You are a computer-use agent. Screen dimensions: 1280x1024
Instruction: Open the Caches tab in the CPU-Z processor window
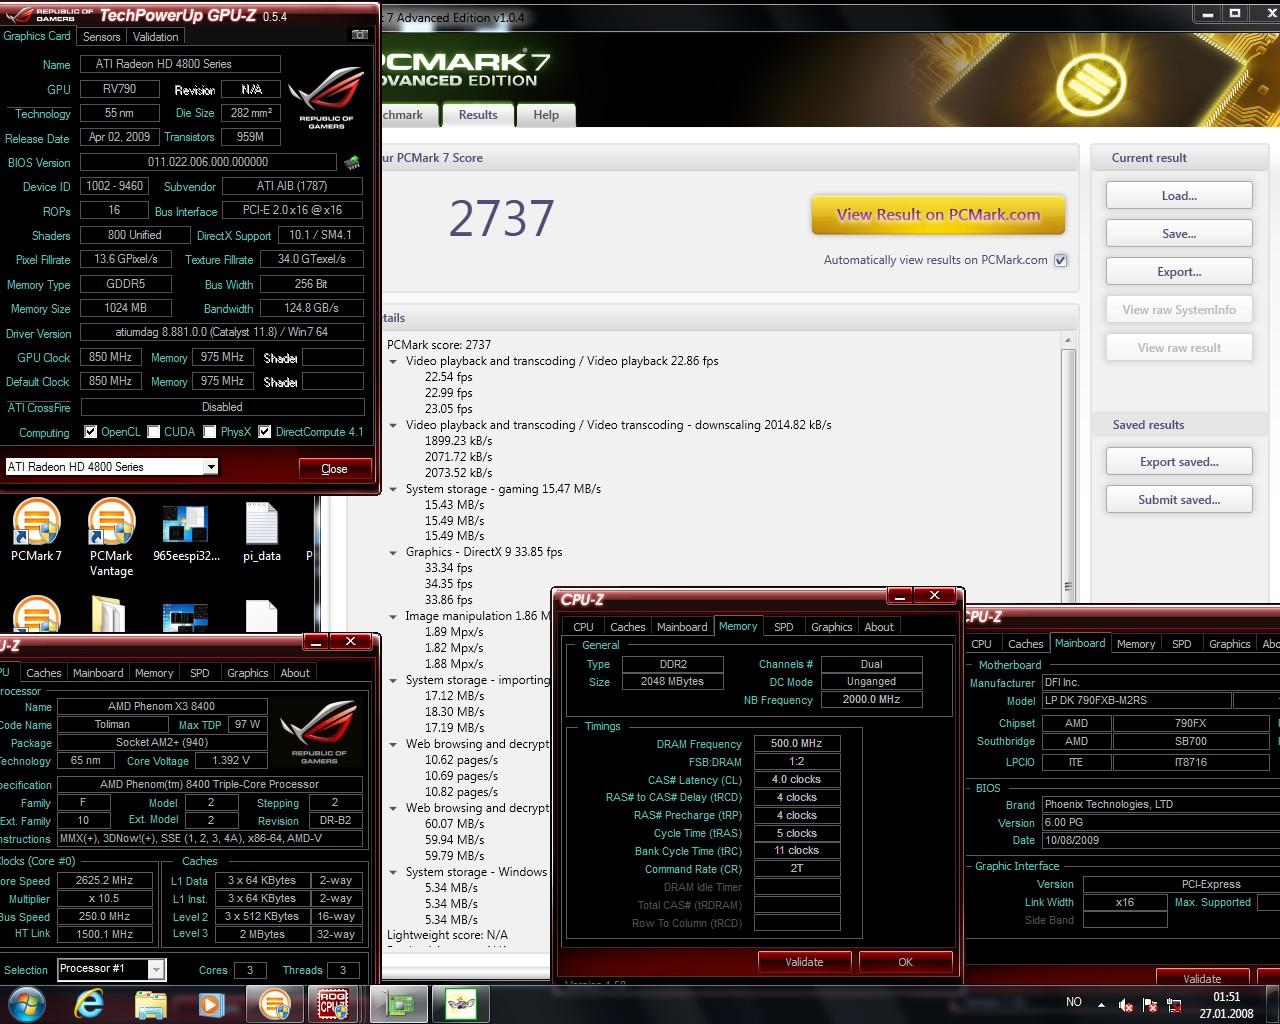coord(44,673)
